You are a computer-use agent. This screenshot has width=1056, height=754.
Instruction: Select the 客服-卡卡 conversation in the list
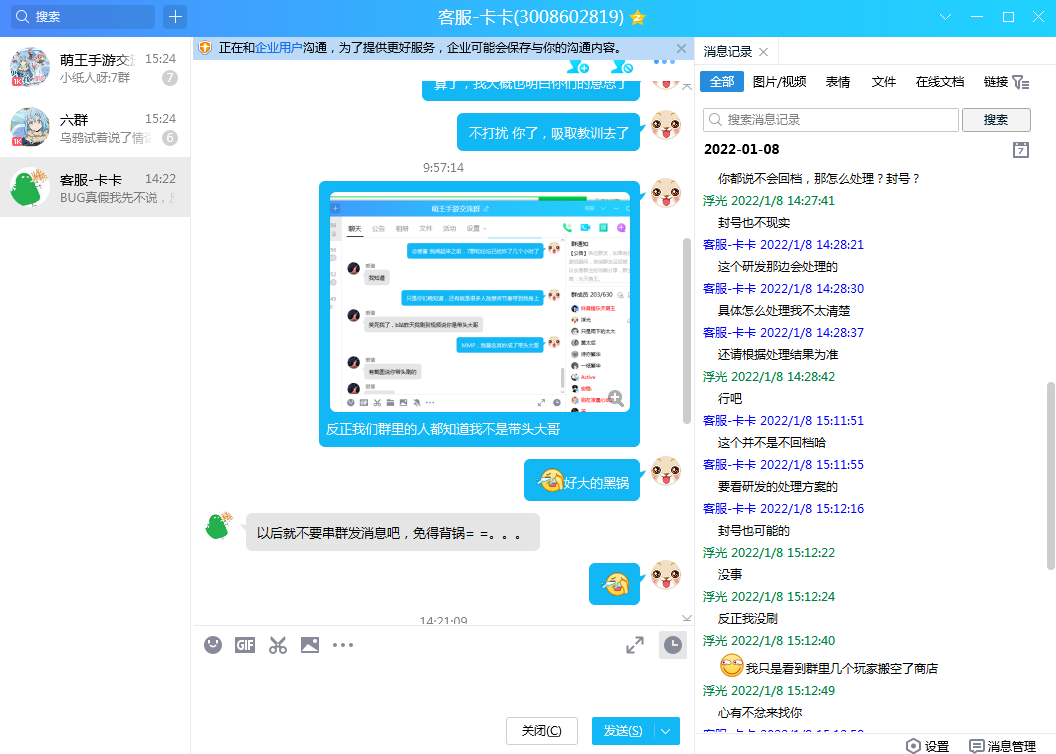95,188
